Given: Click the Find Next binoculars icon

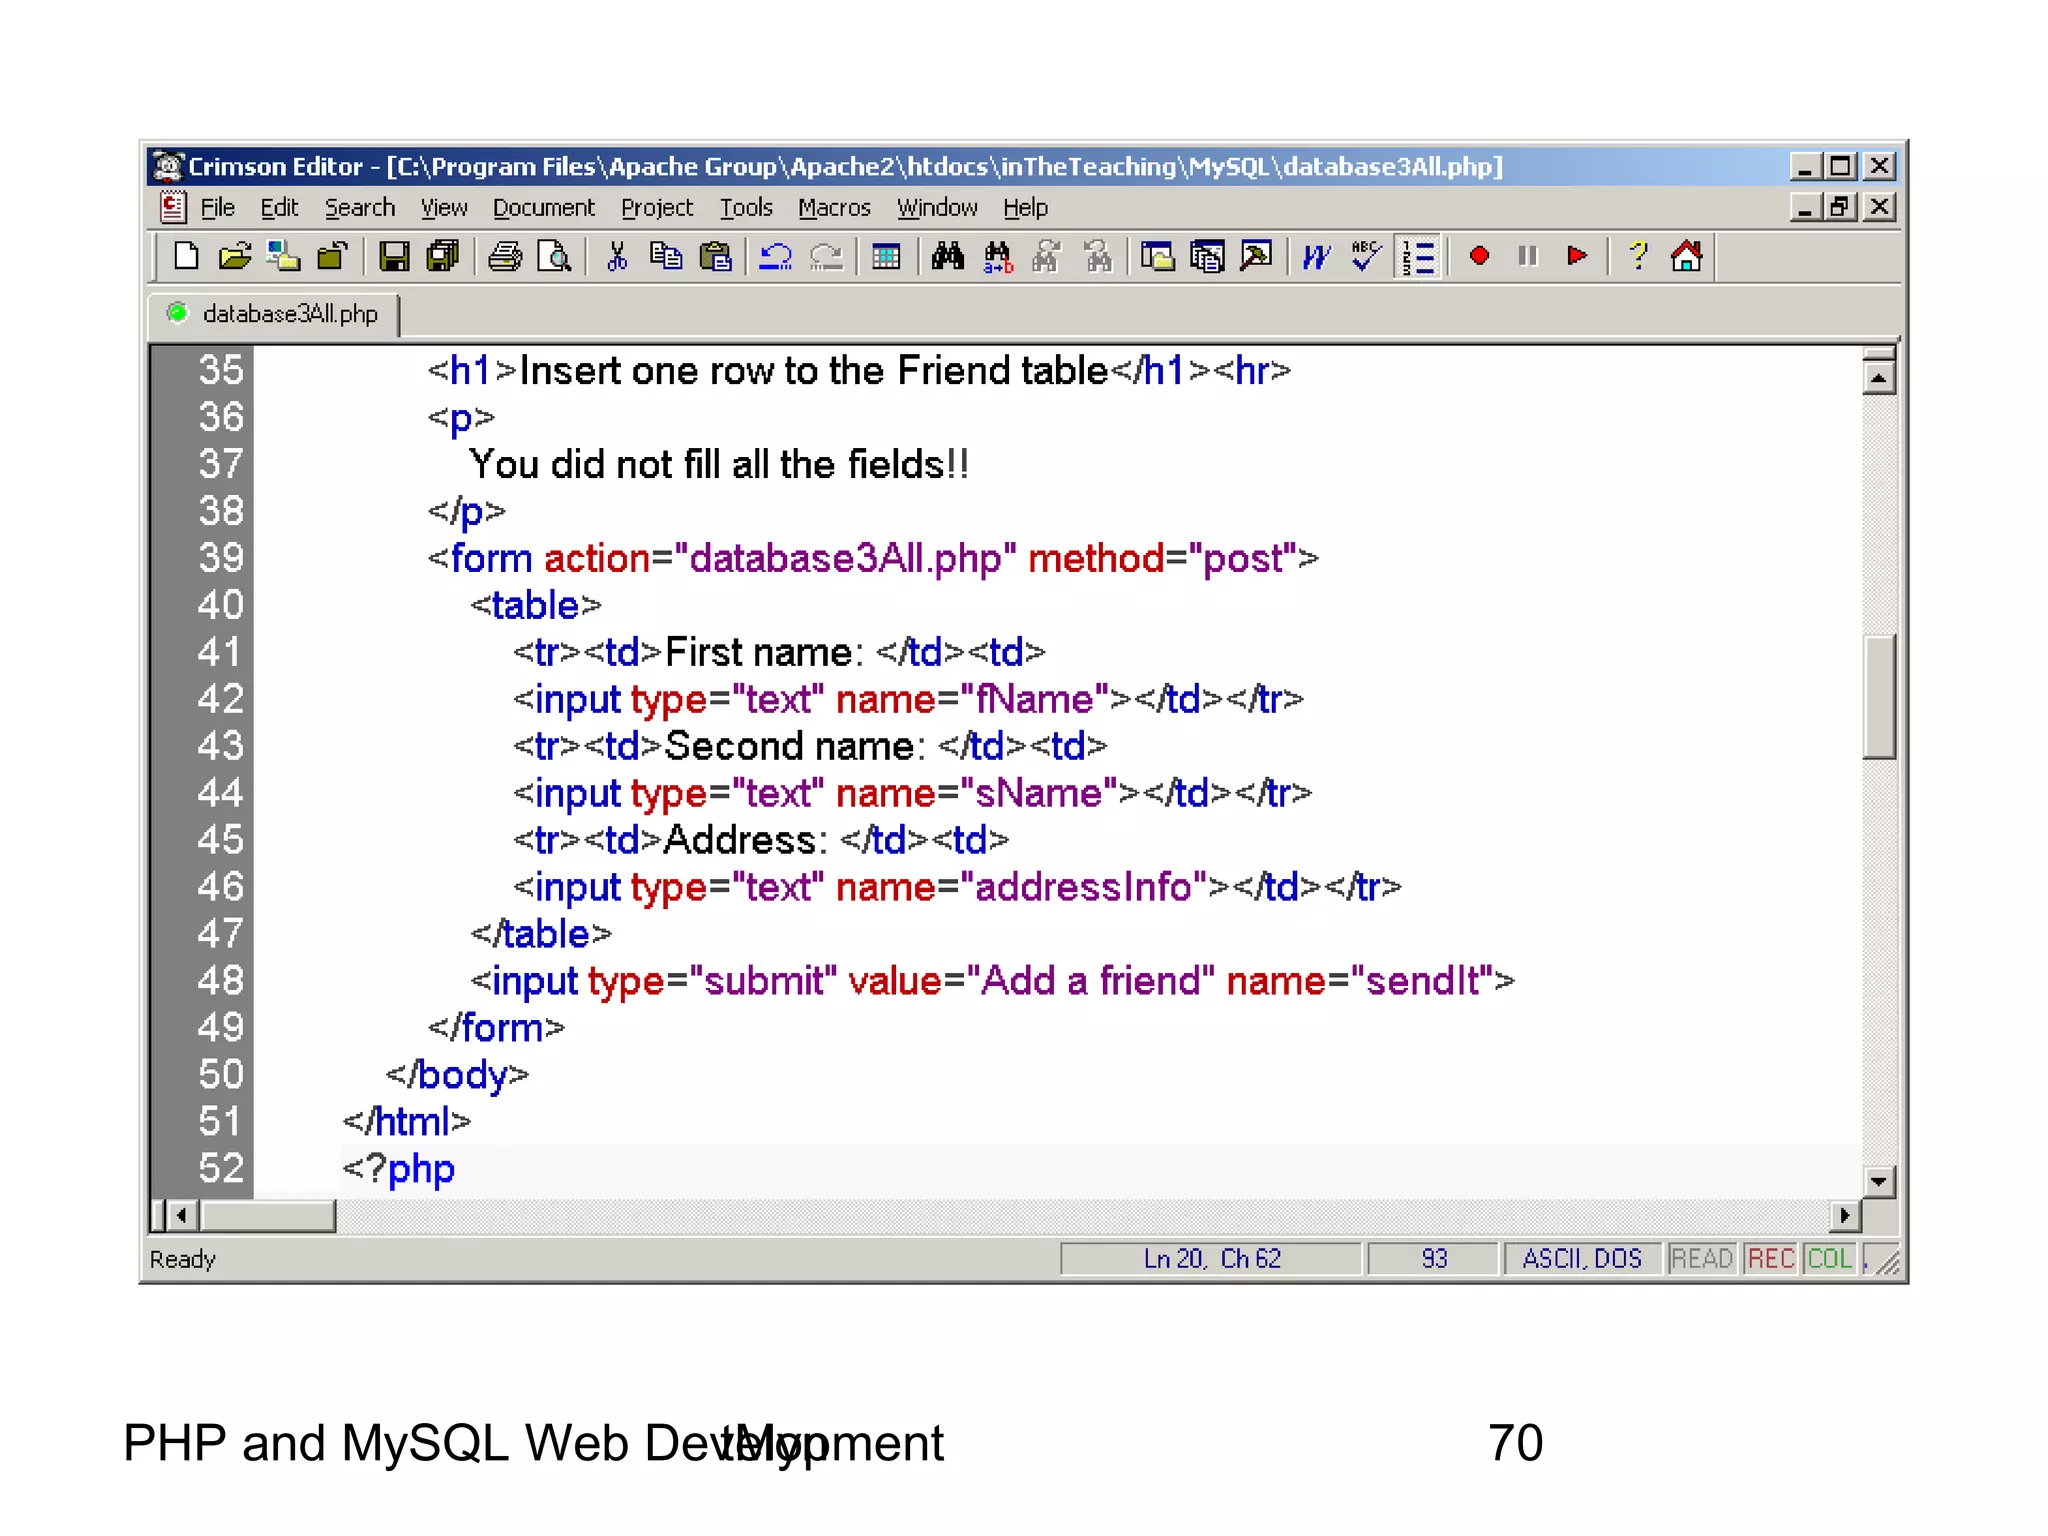Looking at the screenshot, I should tap(1046, 257).
